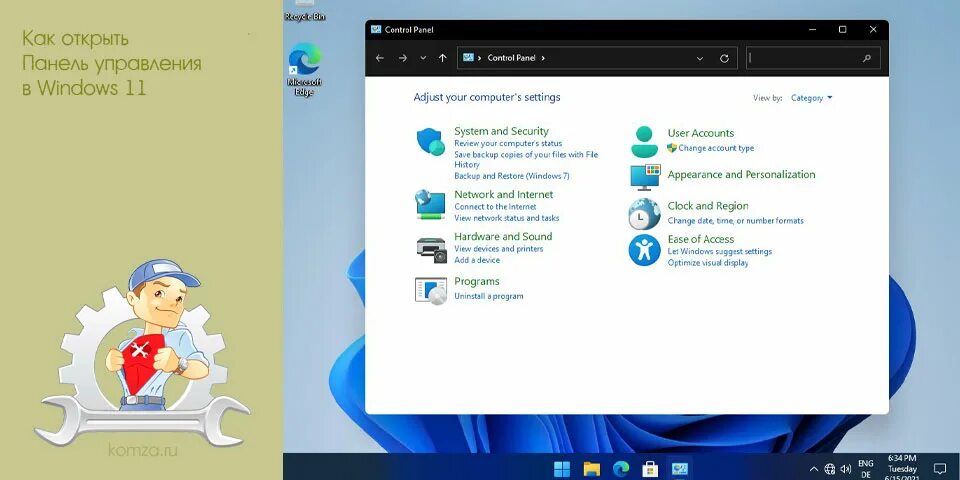Open Ease of Access icon

[x=644, y=250]
